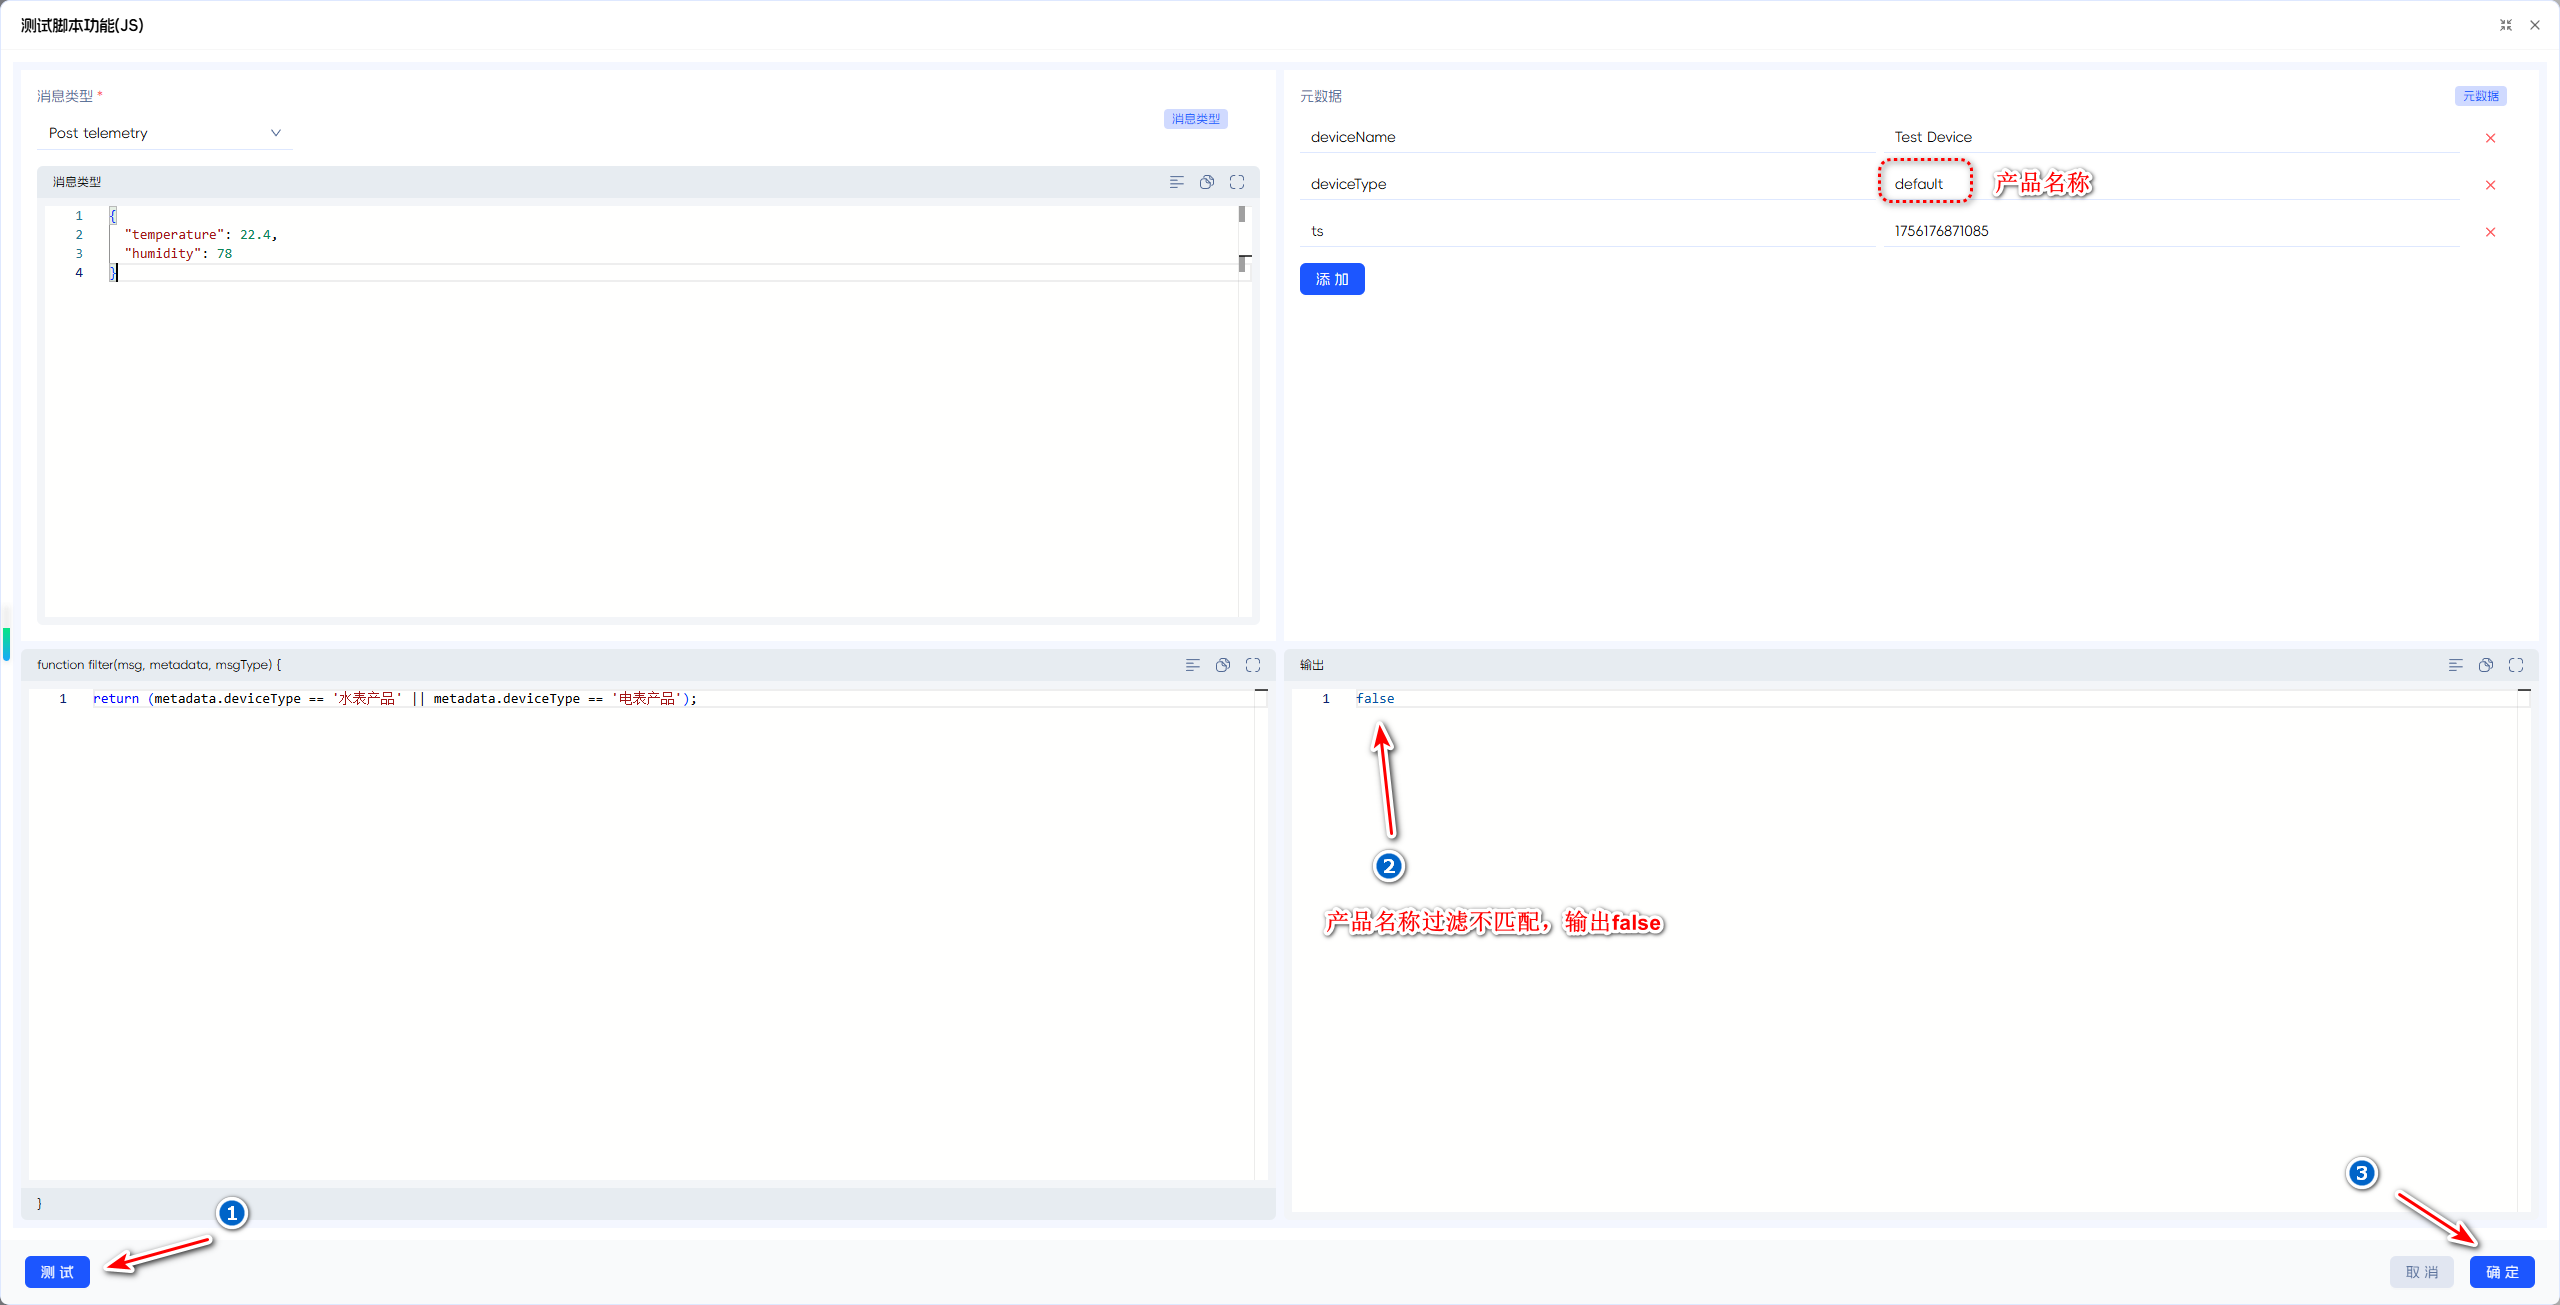2560x1305 pixels.
Task: Click the 测试 test button
Action: (57, 1272)
